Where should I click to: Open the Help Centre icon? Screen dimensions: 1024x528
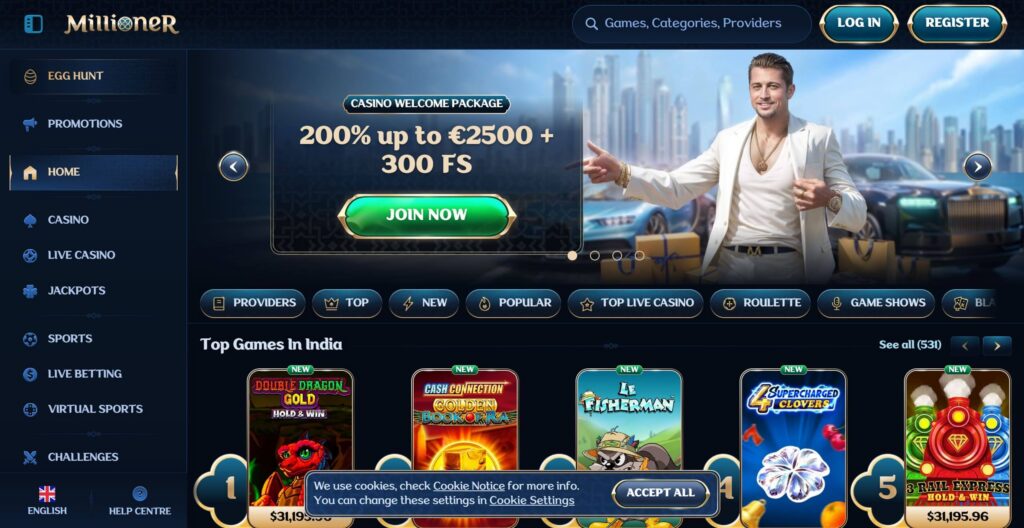point(140,493)
